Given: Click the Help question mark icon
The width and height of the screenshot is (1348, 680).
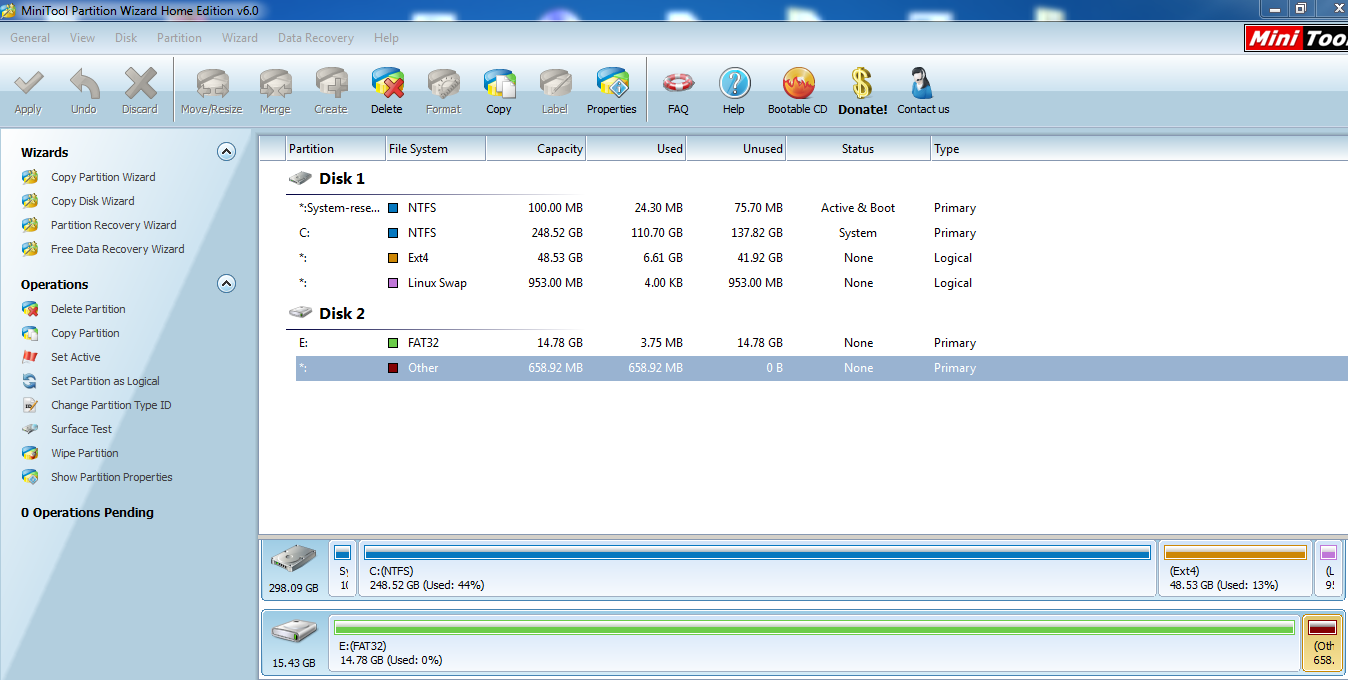Looking at the screenshot, I should point(734,84).
